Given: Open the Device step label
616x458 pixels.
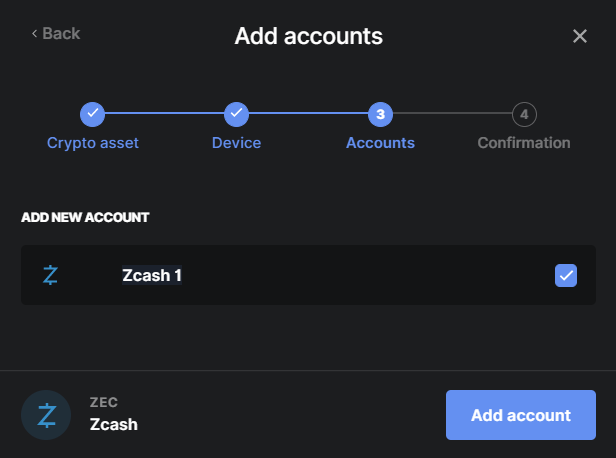Looking at the screenshot, I should (x=236, y=143).
